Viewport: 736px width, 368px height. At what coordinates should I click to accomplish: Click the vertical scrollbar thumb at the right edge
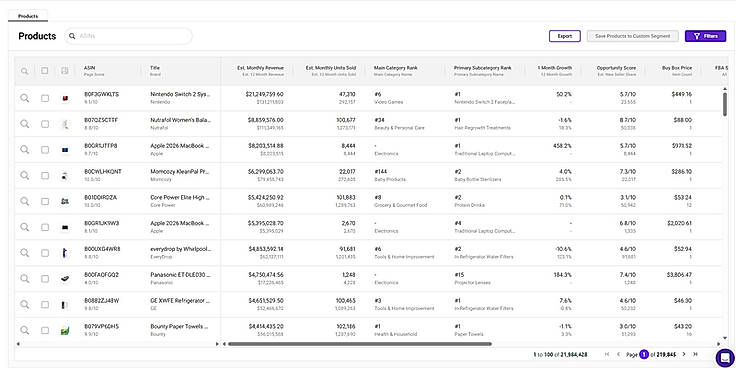(725, 104)
